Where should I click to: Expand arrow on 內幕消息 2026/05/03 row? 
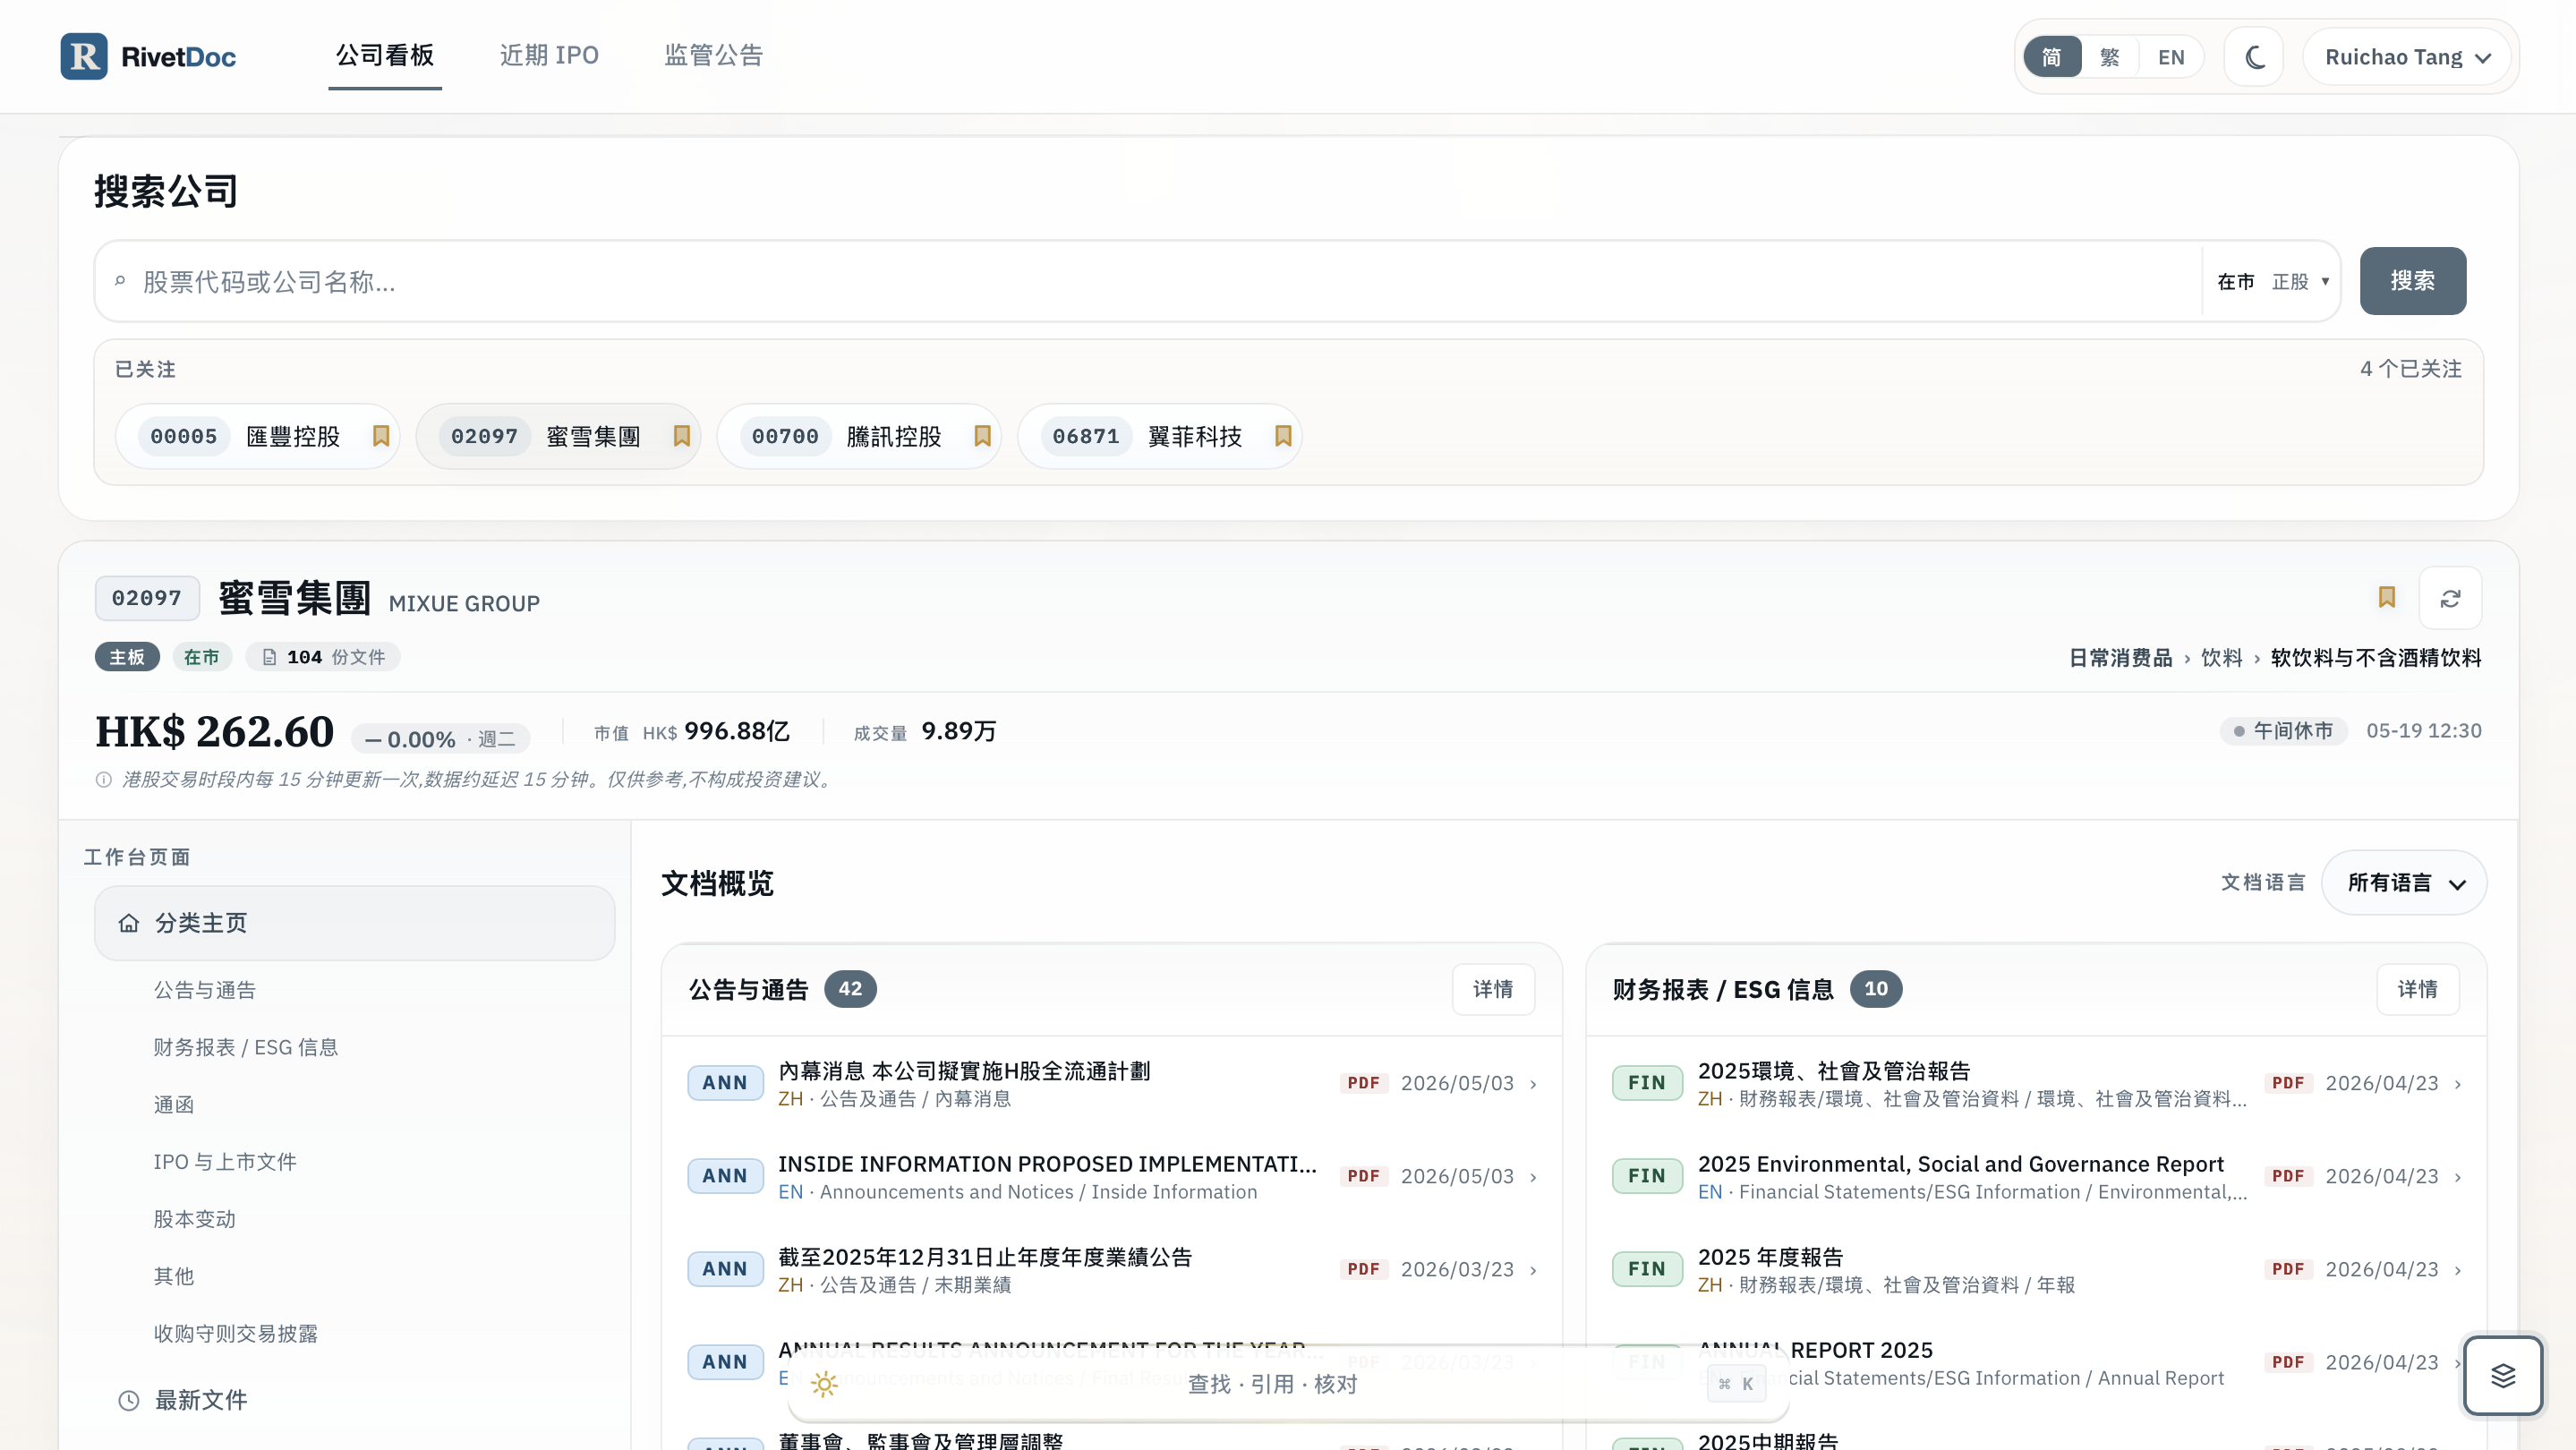[1533, 1084]
